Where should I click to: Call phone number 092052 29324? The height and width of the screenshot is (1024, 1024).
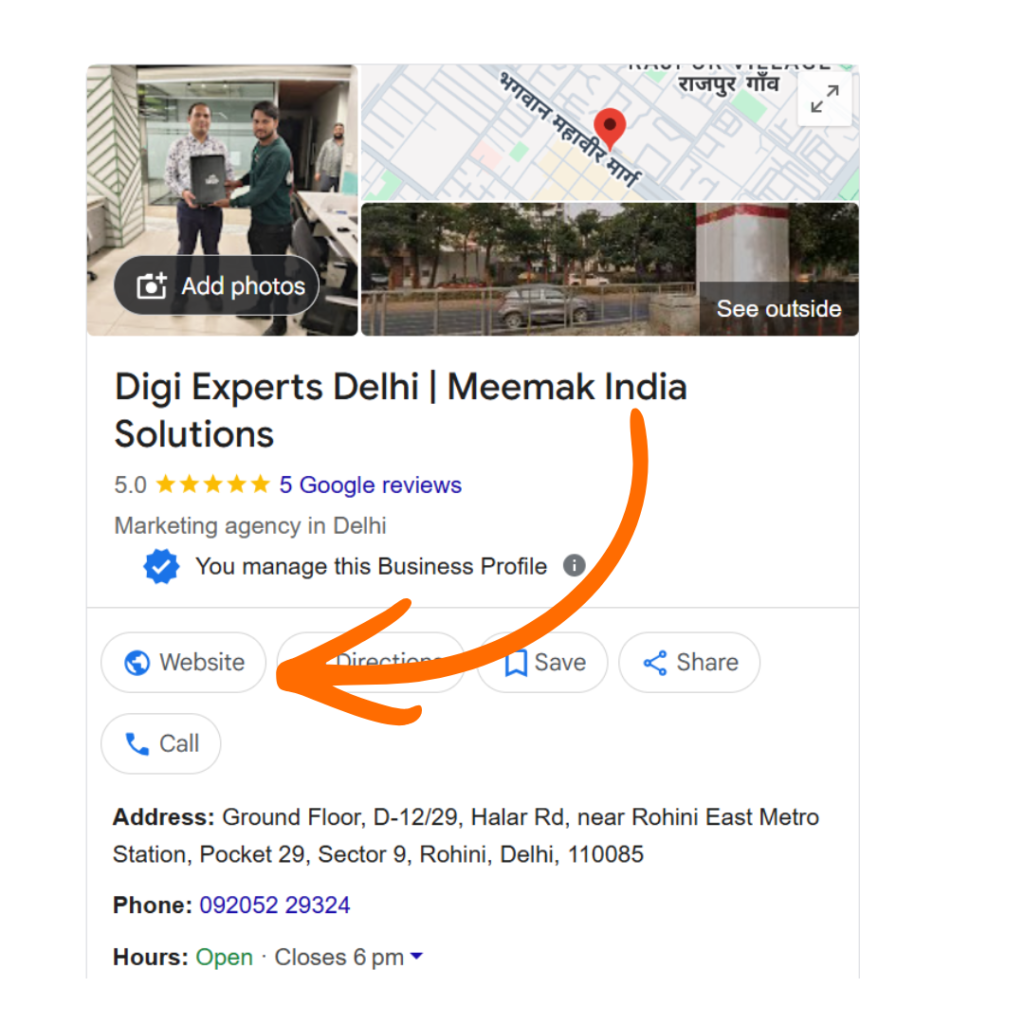274,905
